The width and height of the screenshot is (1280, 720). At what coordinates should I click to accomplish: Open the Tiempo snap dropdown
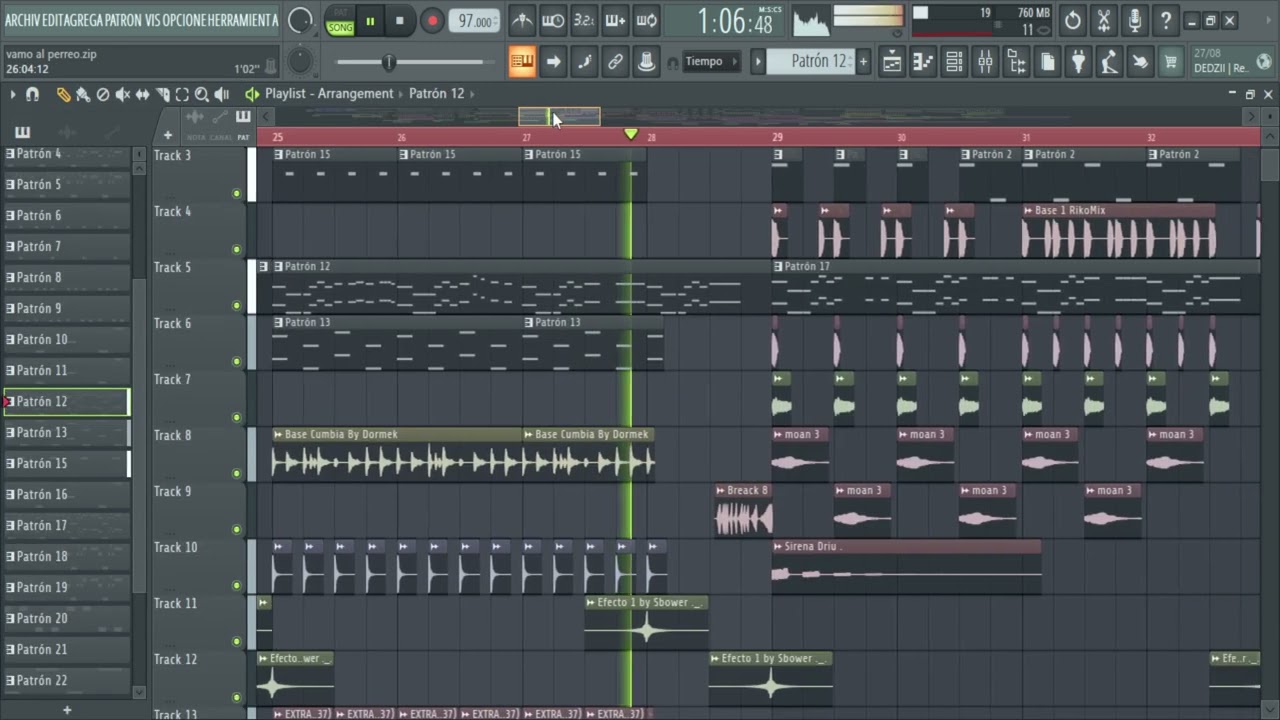(x=711, y=62)
